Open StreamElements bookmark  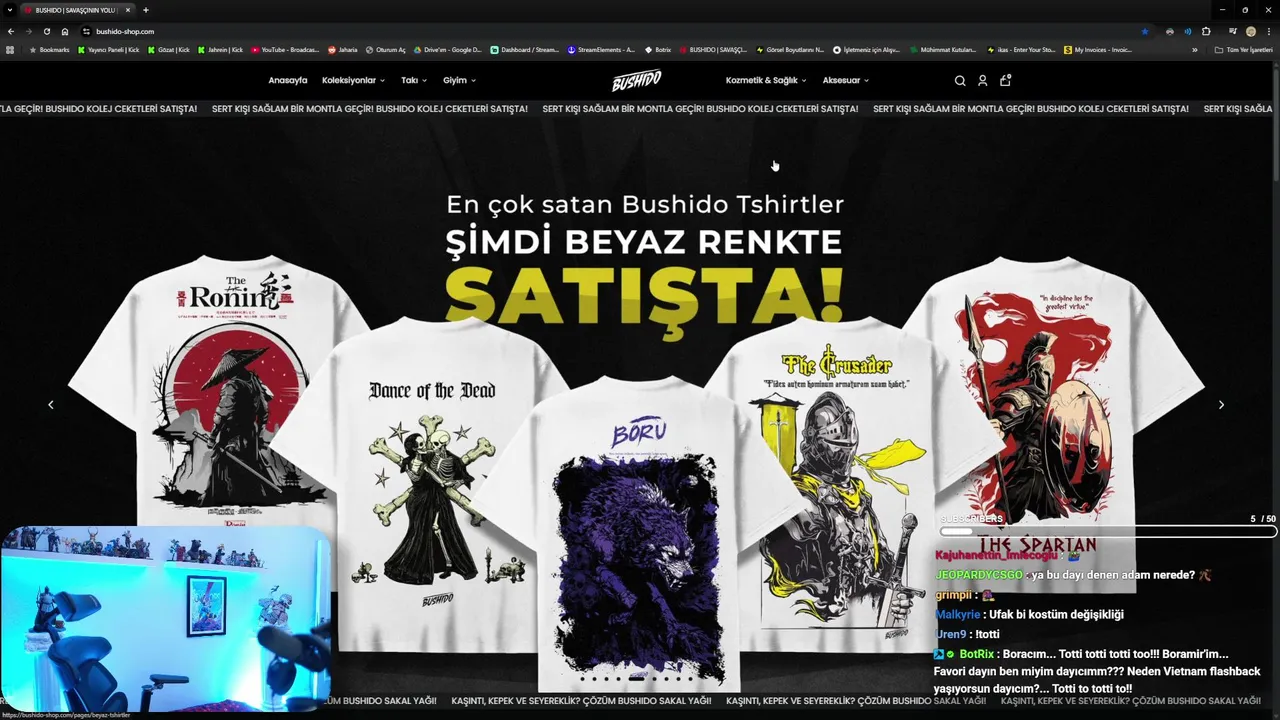600,49
